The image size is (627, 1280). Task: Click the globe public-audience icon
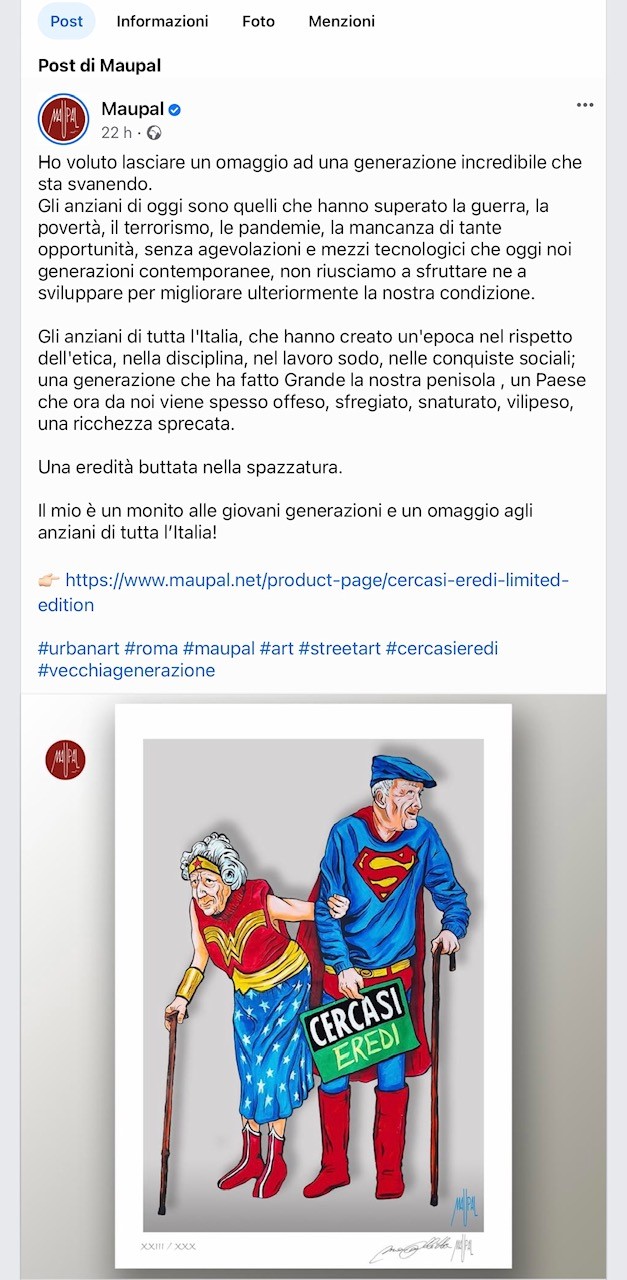(x=154, y=133)
